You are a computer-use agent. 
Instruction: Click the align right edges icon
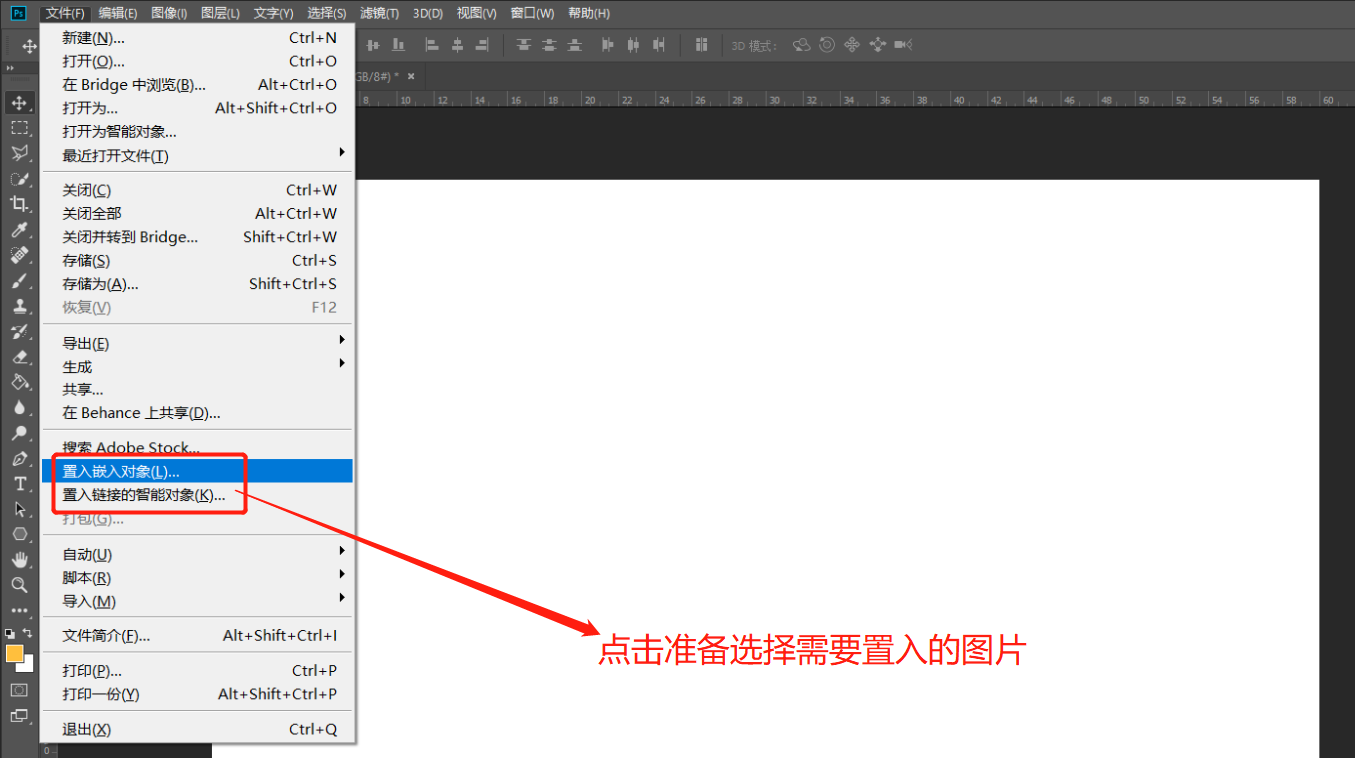482,45
